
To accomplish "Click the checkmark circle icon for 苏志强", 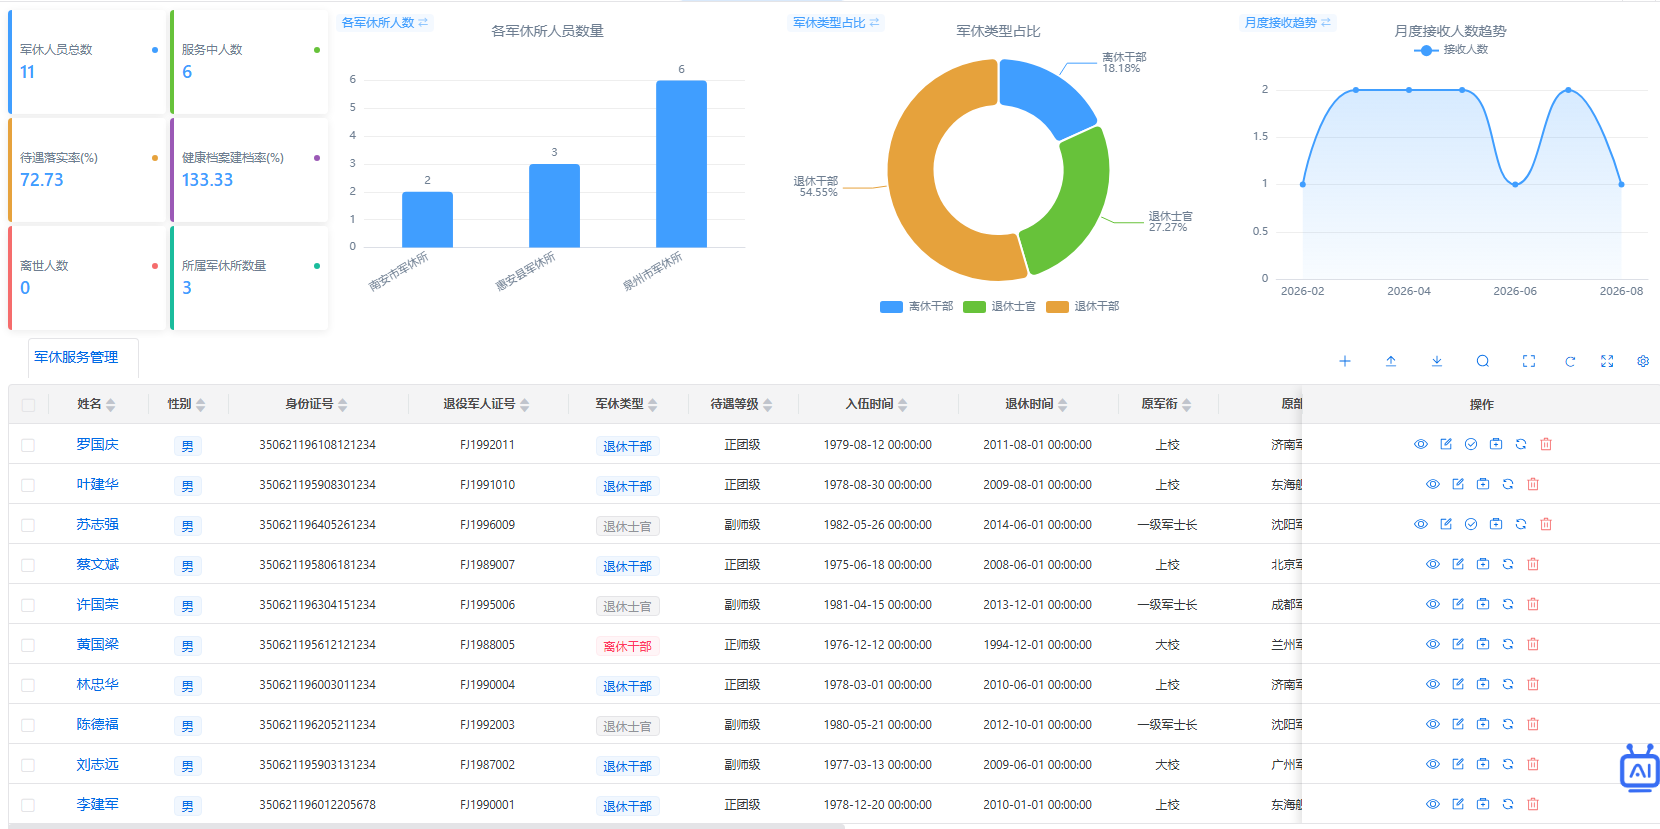I will click(1471, 524).
